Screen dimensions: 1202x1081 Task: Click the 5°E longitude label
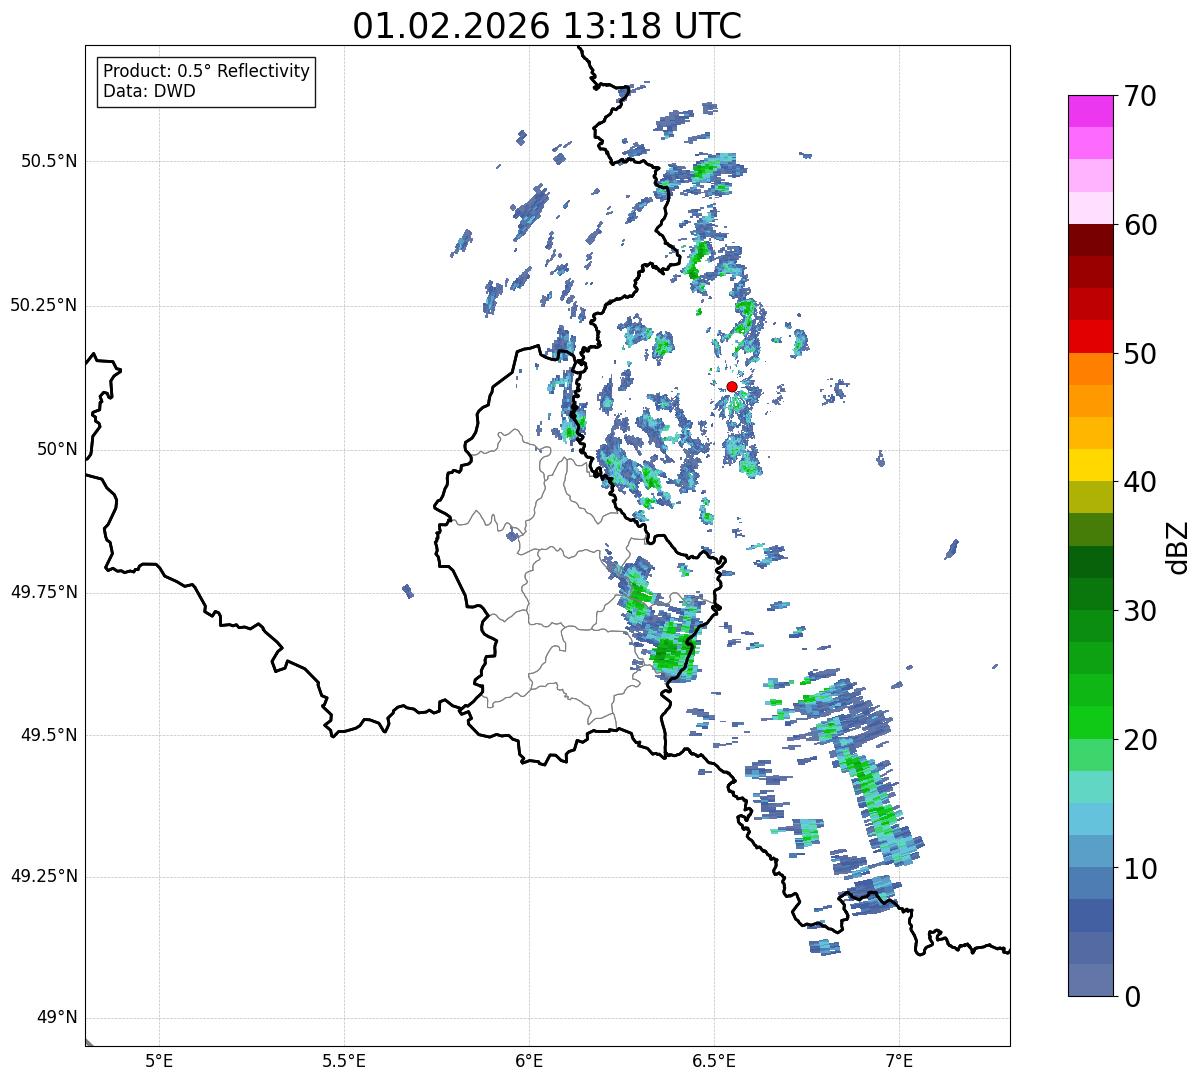coord(159,1060)
